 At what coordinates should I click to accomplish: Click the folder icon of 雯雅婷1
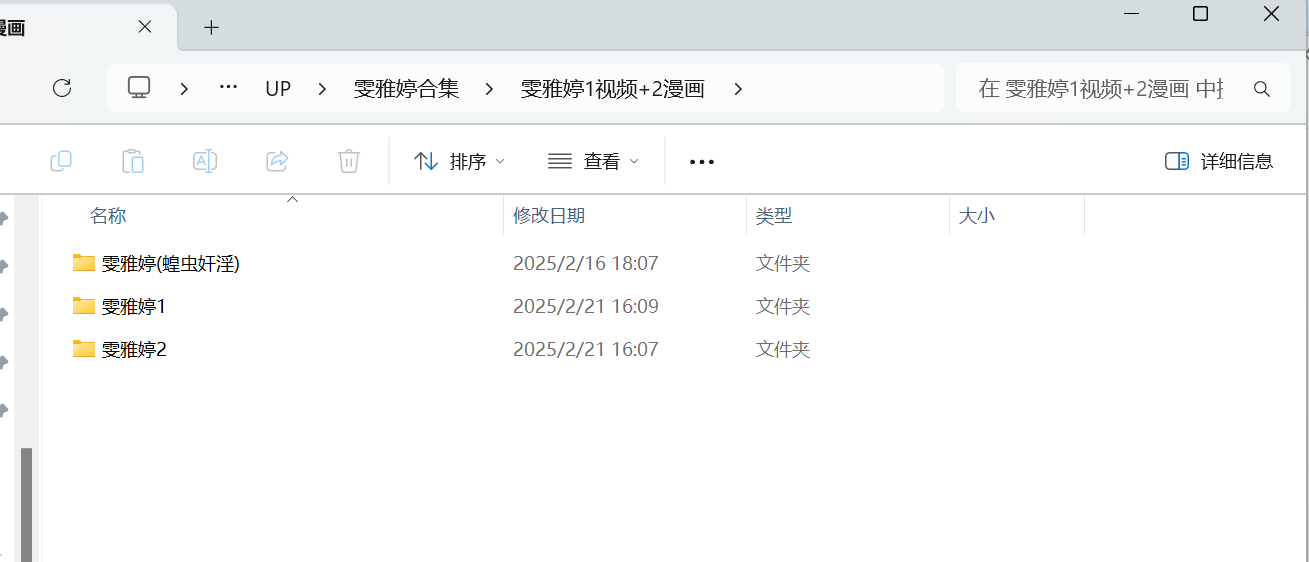pyautogui.click(x=84, y=306)
